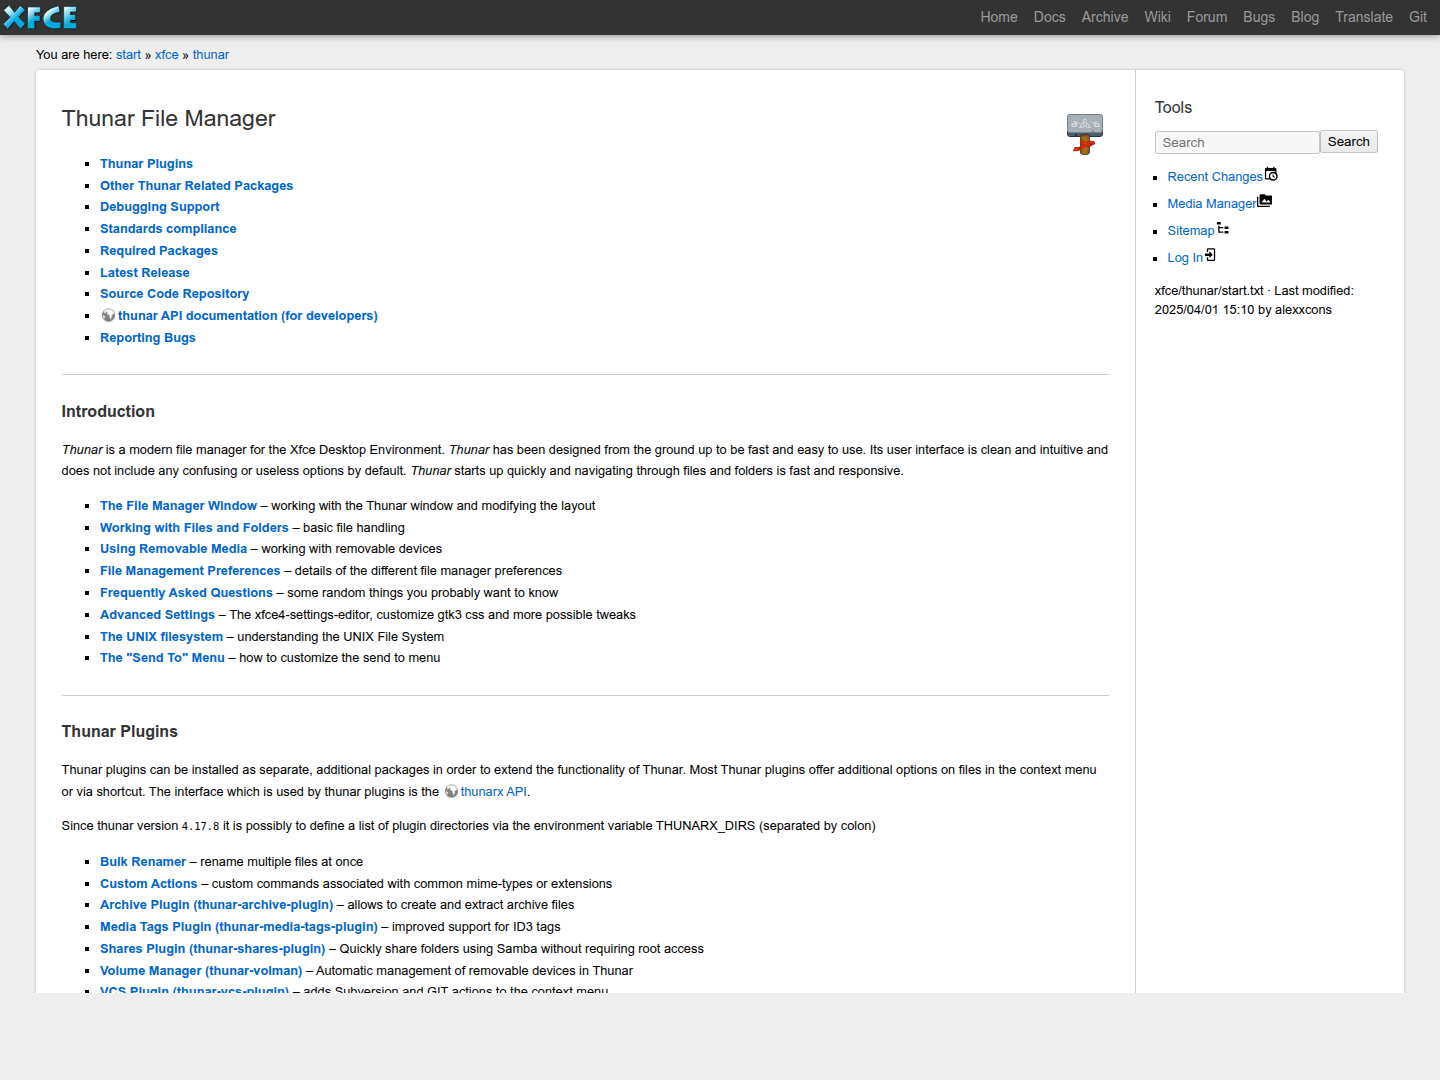Open the Sitemap link
The height and width of the screenshot is (1080, 1440).
pyautogui.click(x=1191, y=231)
